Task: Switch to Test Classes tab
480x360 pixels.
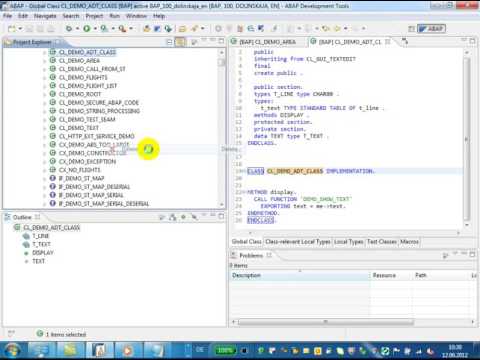Action: tap(382, 242)
